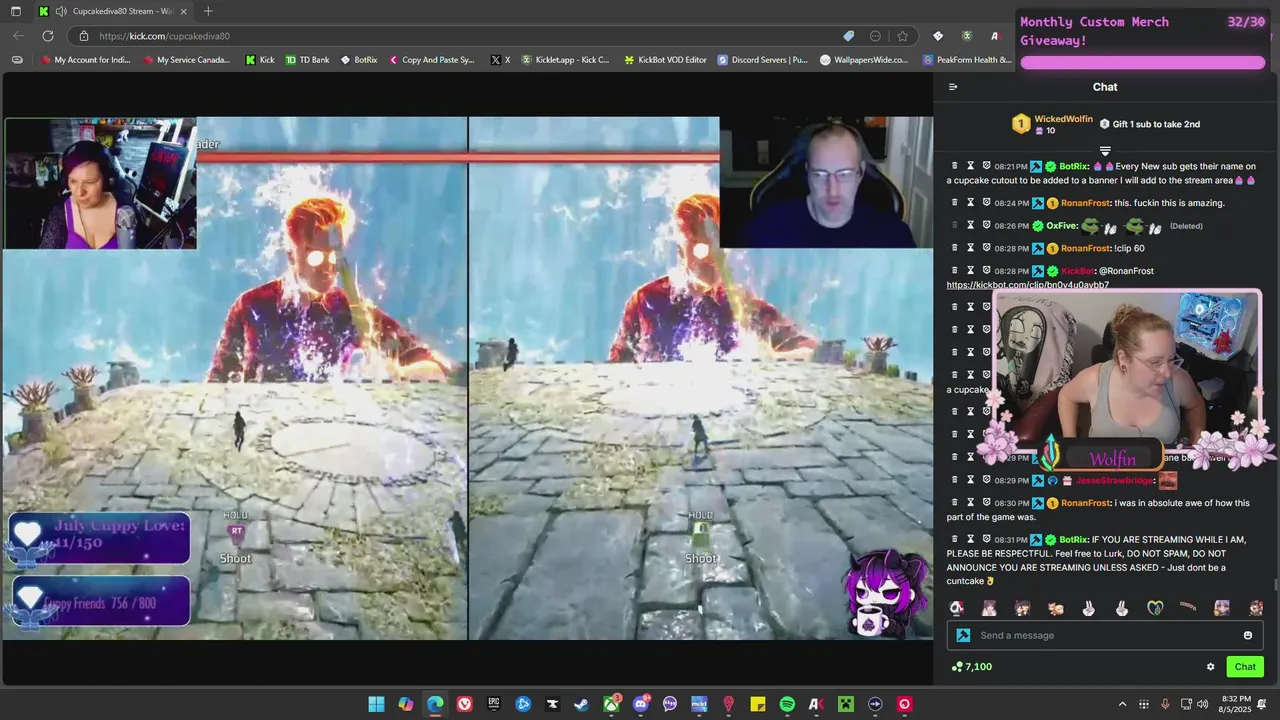Open the tab actions menu icon
The width and height of the screenshot is (1280, 720).
tap(15, 11)
